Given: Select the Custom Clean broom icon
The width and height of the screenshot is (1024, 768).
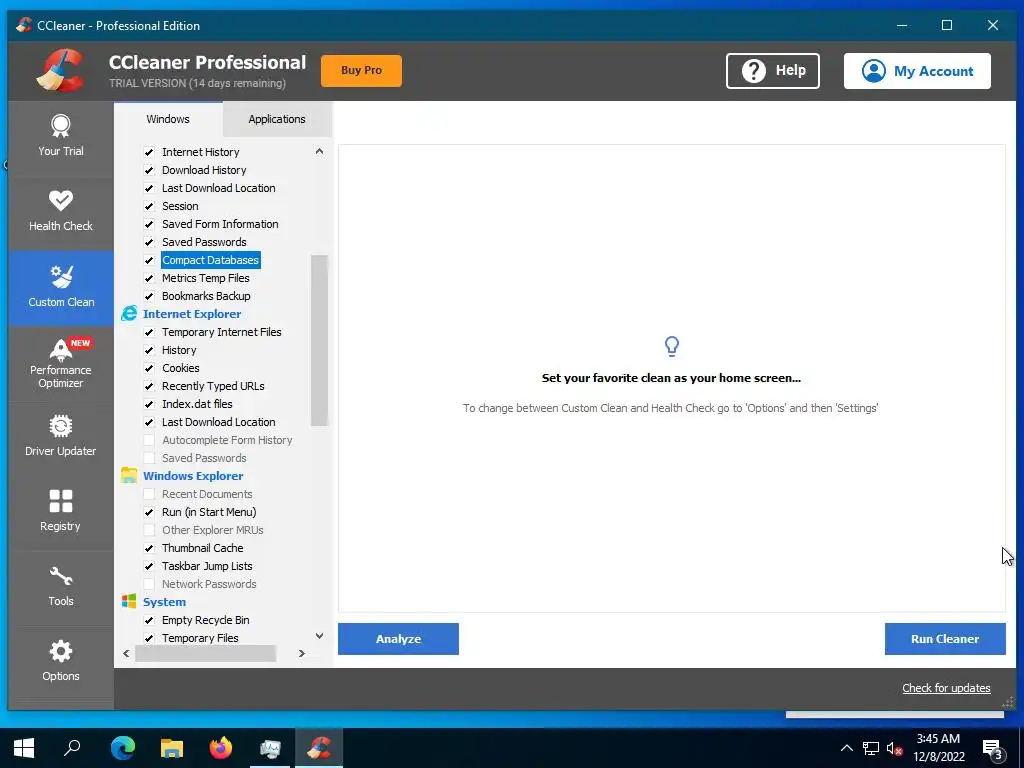Looking at the screenshot, I should 61,276.
